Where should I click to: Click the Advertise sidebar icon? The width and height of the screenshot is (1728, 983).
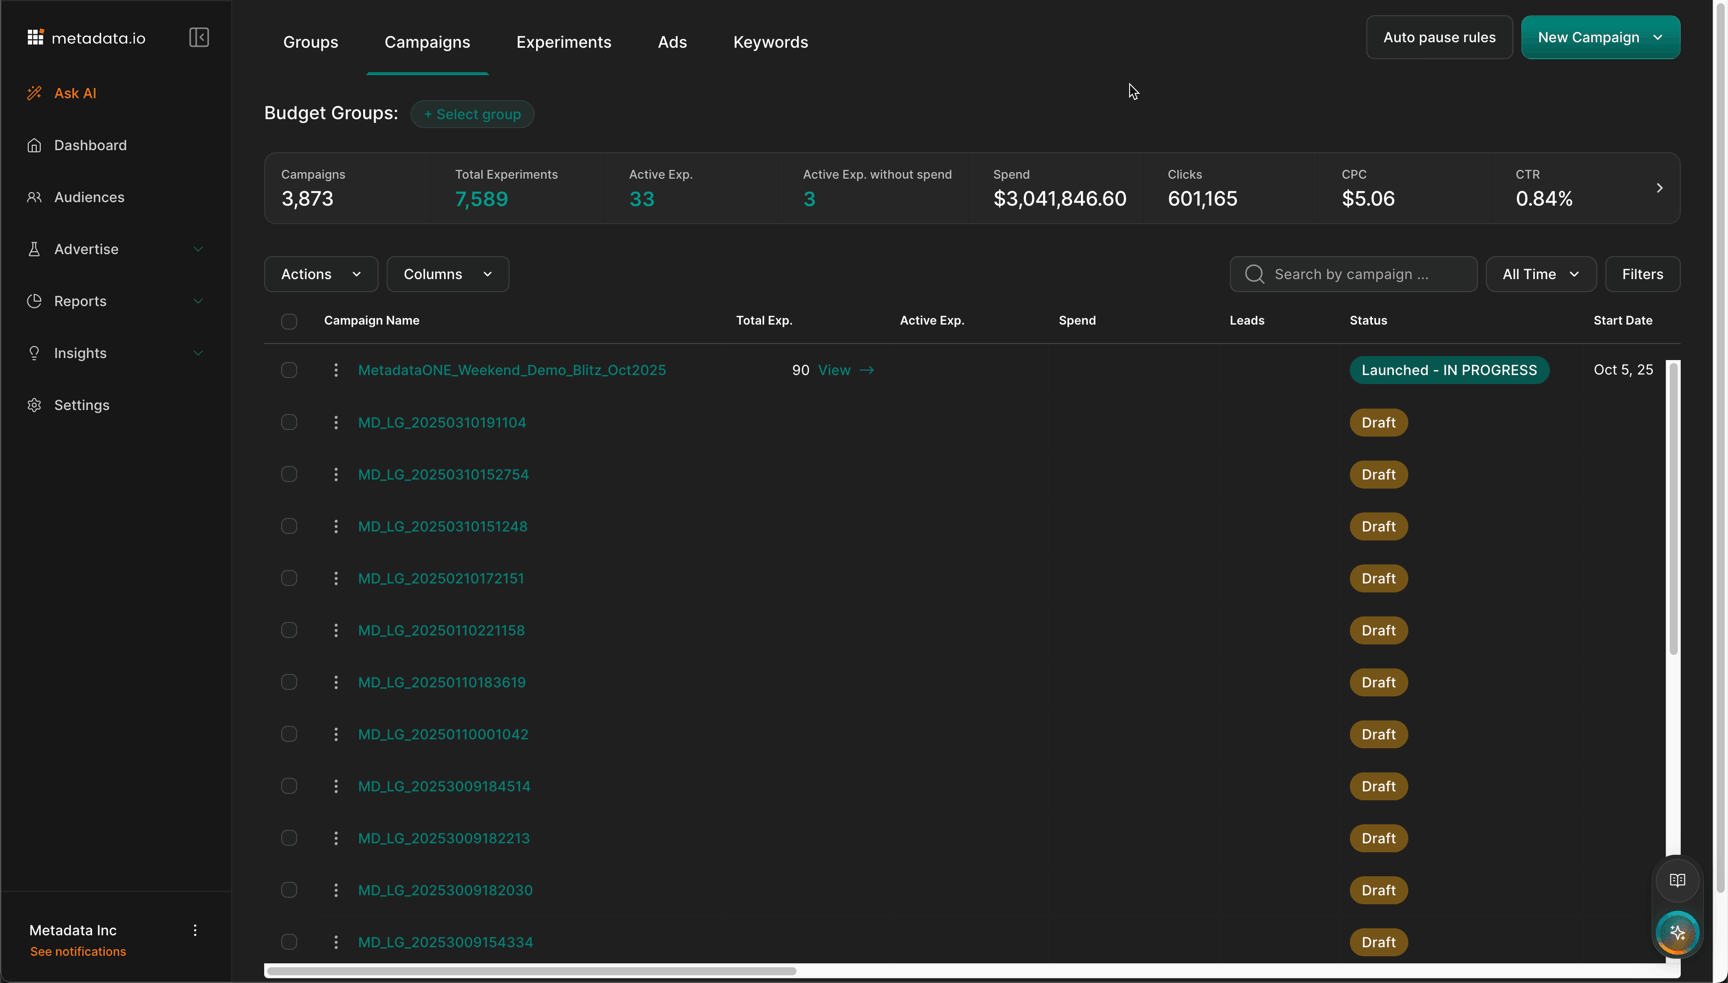(34, 249)
